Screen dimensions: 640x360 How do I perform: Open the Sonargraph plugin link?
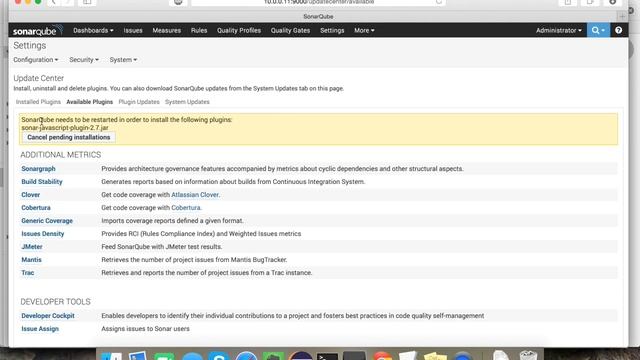click(38, 169)
